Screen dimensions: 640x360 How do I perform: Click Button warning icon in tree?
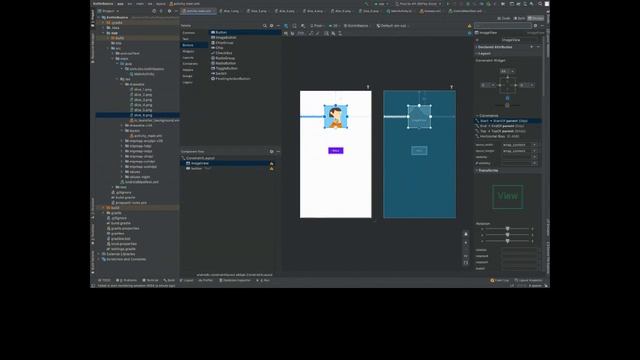271,168
